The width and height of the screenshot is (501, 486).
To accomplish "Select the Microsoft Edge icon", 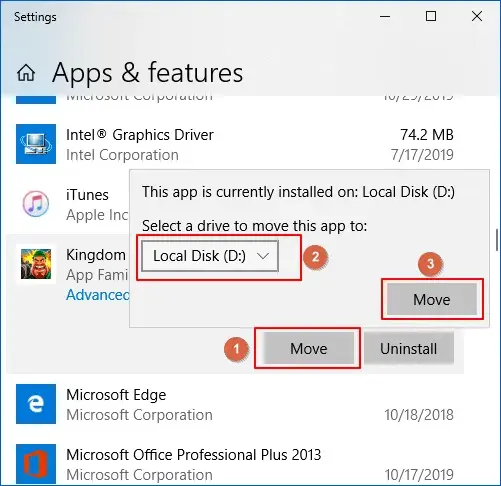I will click(36, 404).
